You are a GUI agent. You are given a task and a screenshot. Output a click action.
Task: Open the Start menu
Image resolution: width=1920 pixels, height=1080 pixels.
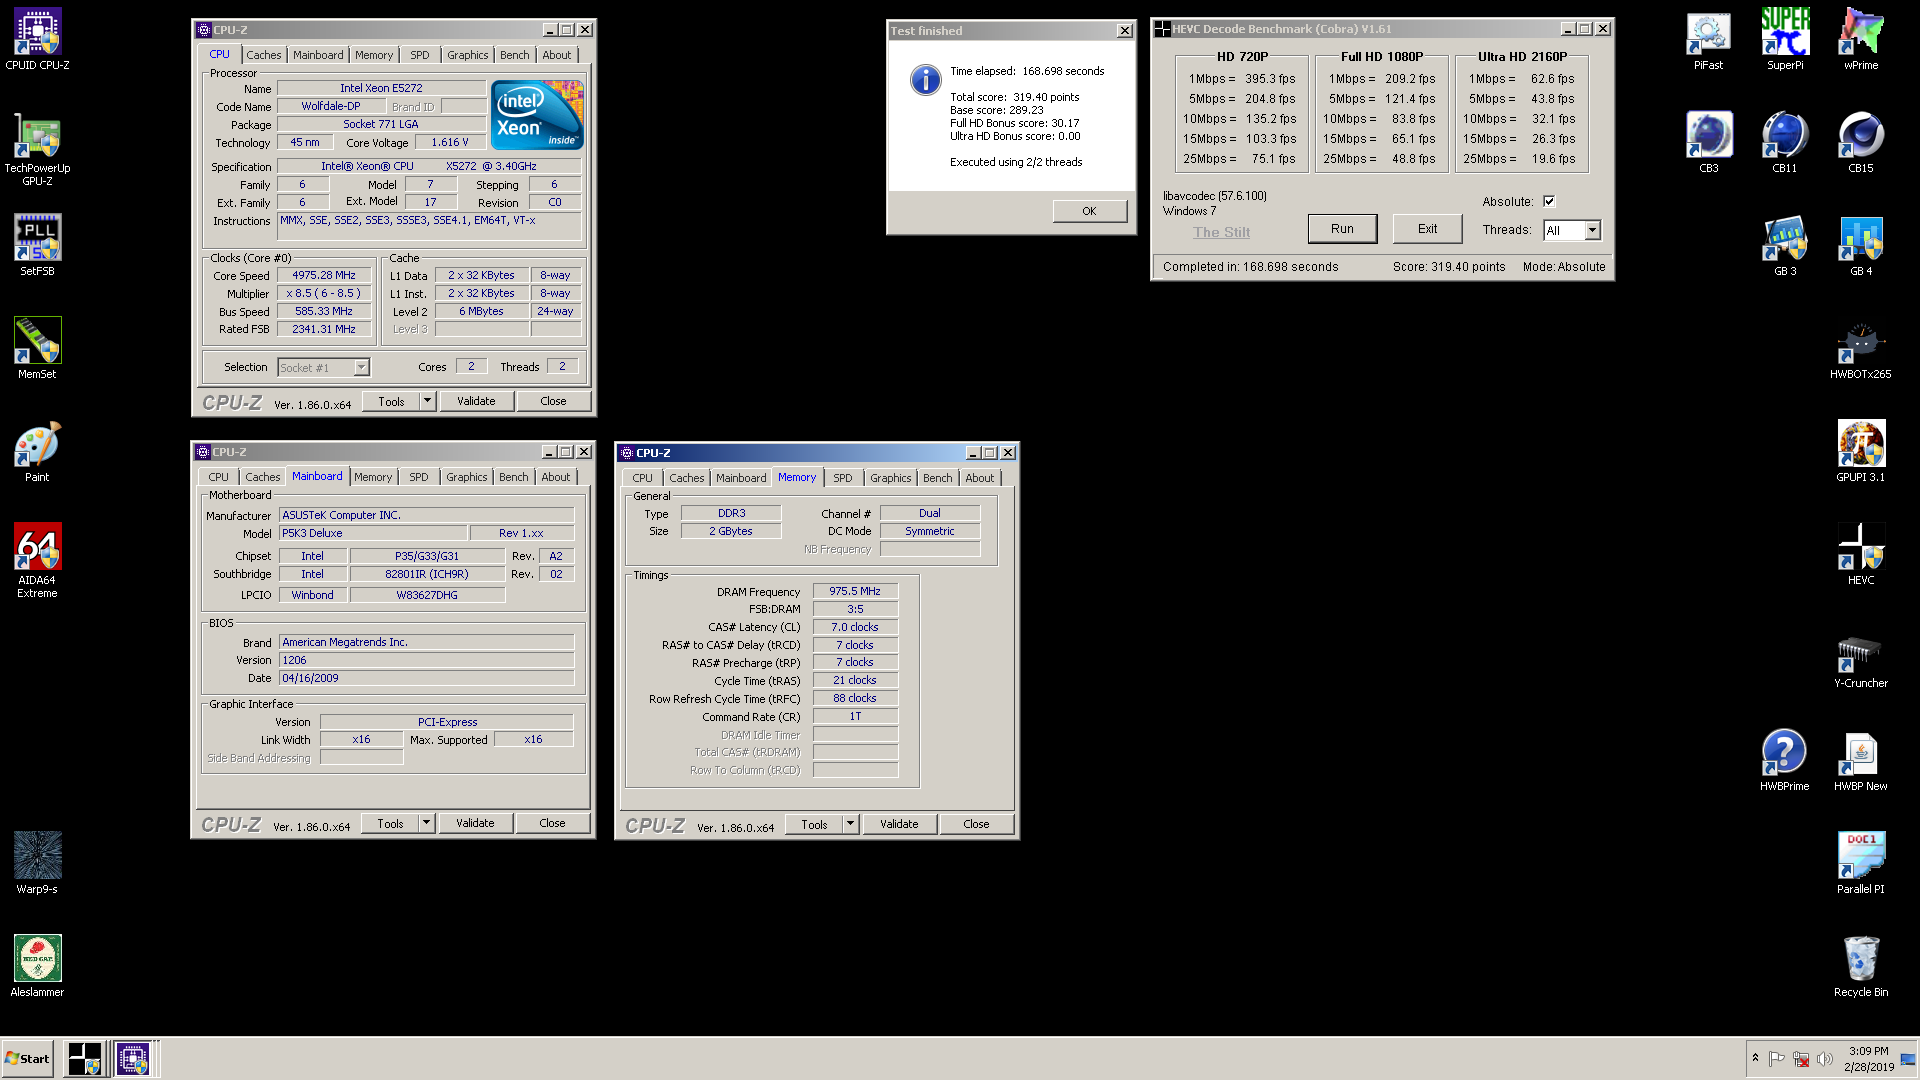point(28,1059)
